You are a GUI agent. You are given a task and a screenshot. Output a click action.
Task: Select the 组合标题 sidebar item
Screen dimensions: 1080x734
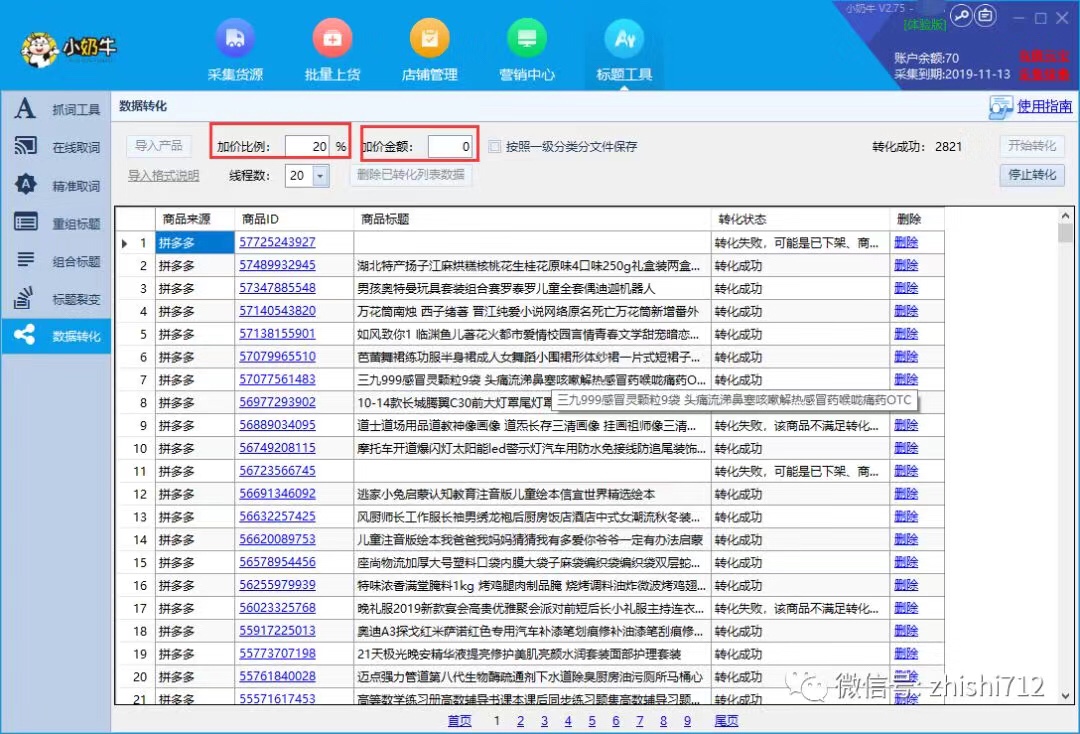pyautogui.click(x=56, y=261)
